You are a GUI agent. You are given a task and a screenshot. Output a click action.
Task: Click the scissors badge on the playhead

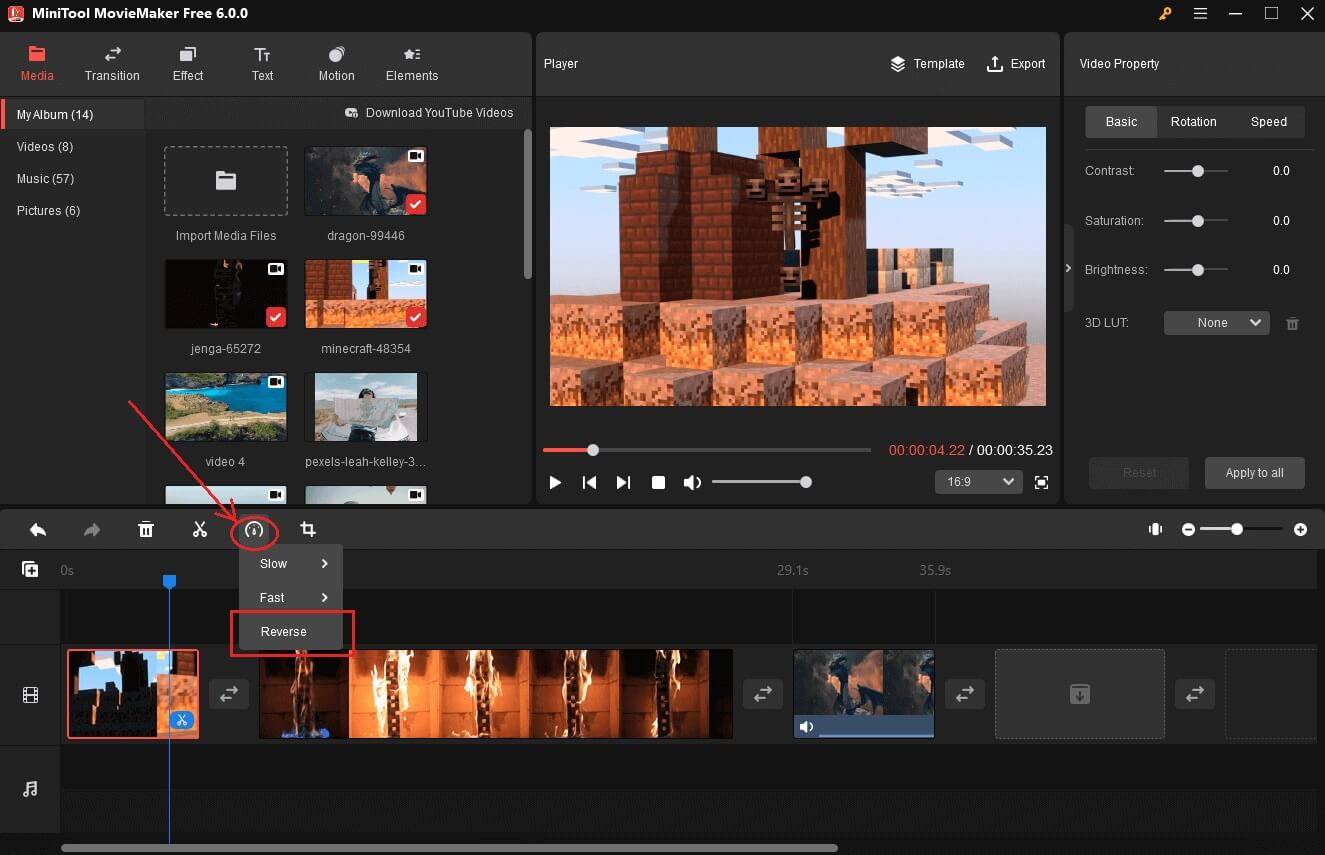[182, 720]
